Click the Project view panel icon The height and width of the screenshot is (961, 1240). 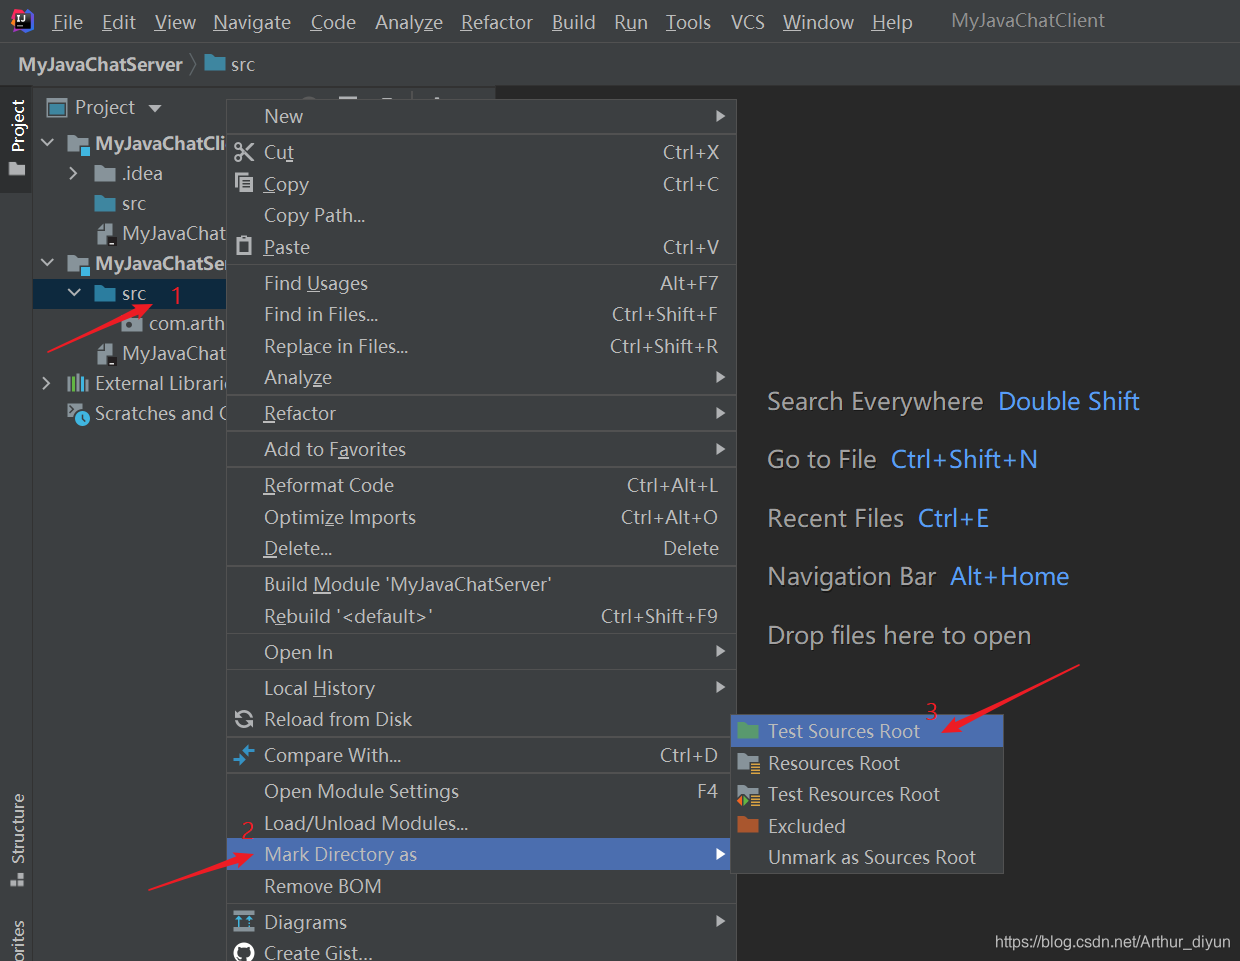(x=57, y=107)
